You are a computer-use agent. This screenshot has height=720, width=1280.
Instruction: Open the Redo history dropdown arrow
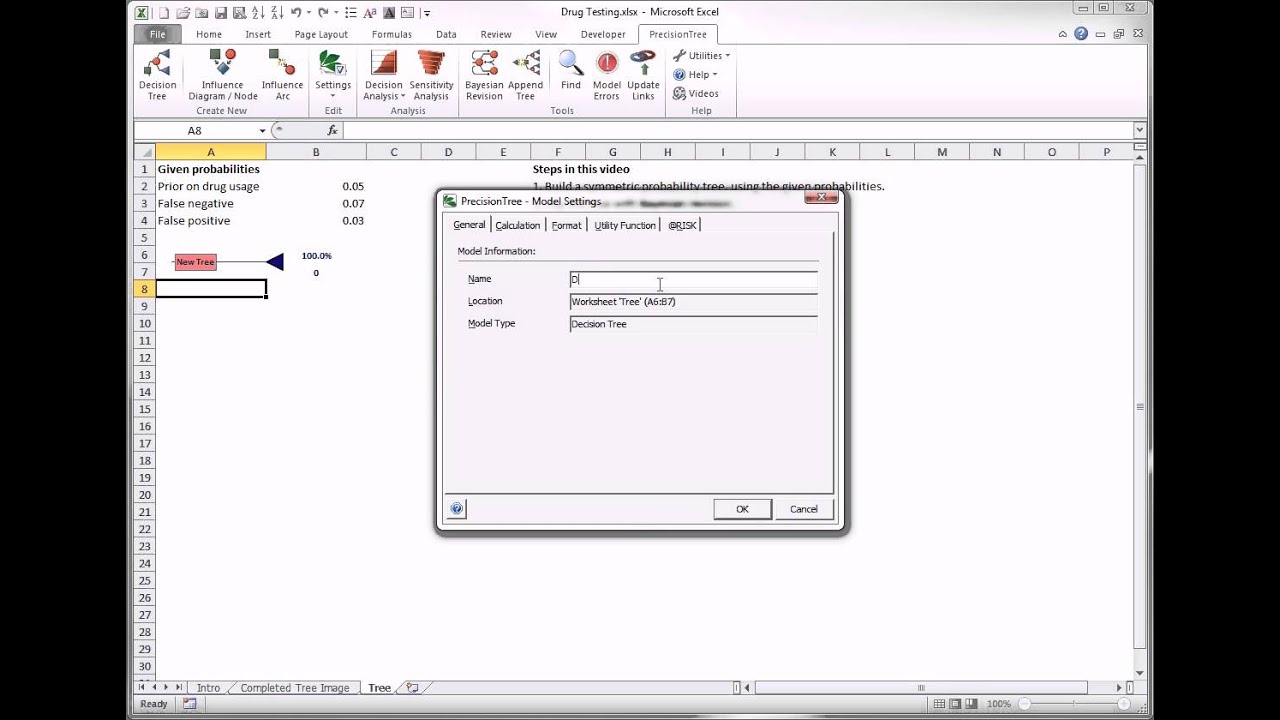[336, 13]
